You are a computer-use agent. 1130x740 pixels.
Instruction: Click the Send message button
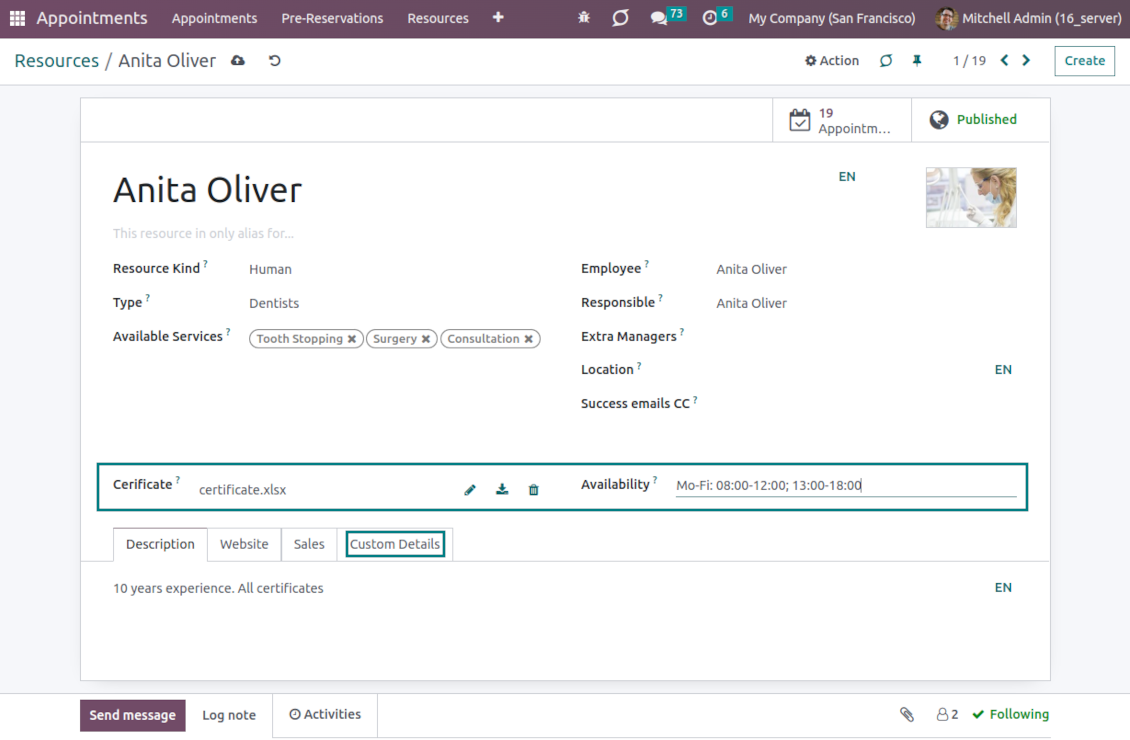[133, 715]
